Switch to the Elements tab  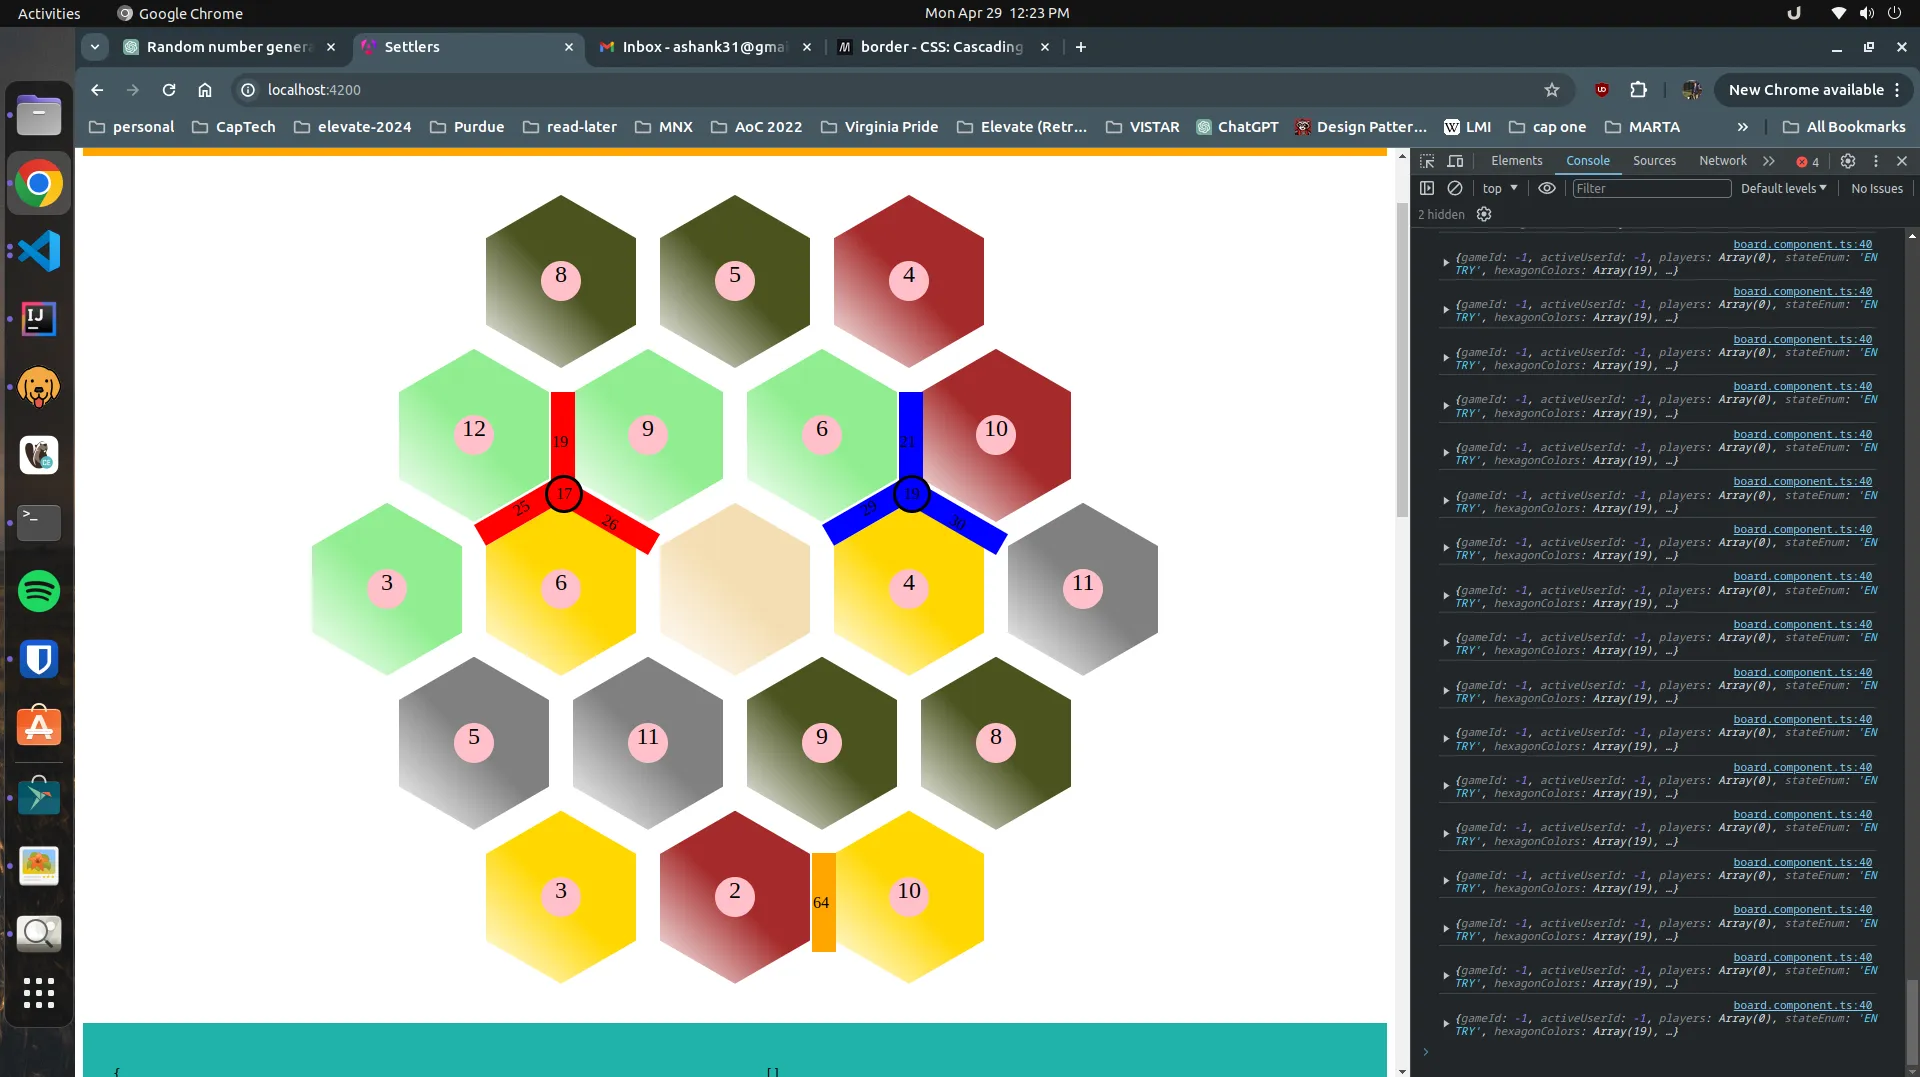[x=1516, y=161]
